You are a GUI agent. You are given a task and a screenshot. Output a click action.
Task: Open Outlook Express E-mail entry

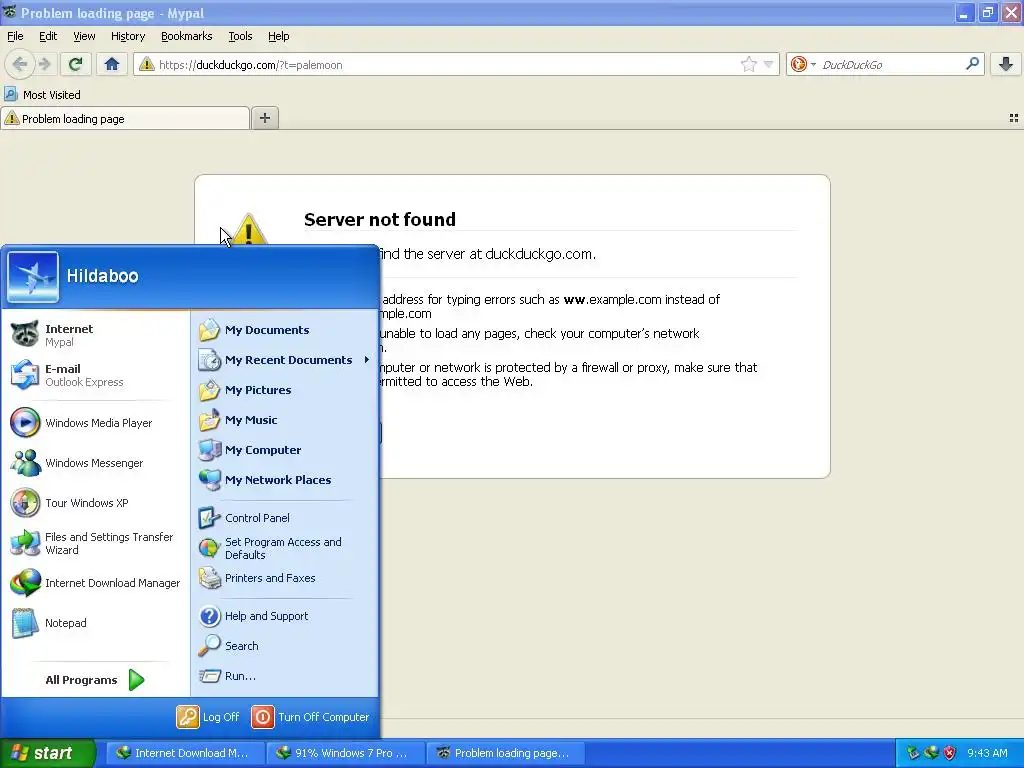(x=97, y=375)
